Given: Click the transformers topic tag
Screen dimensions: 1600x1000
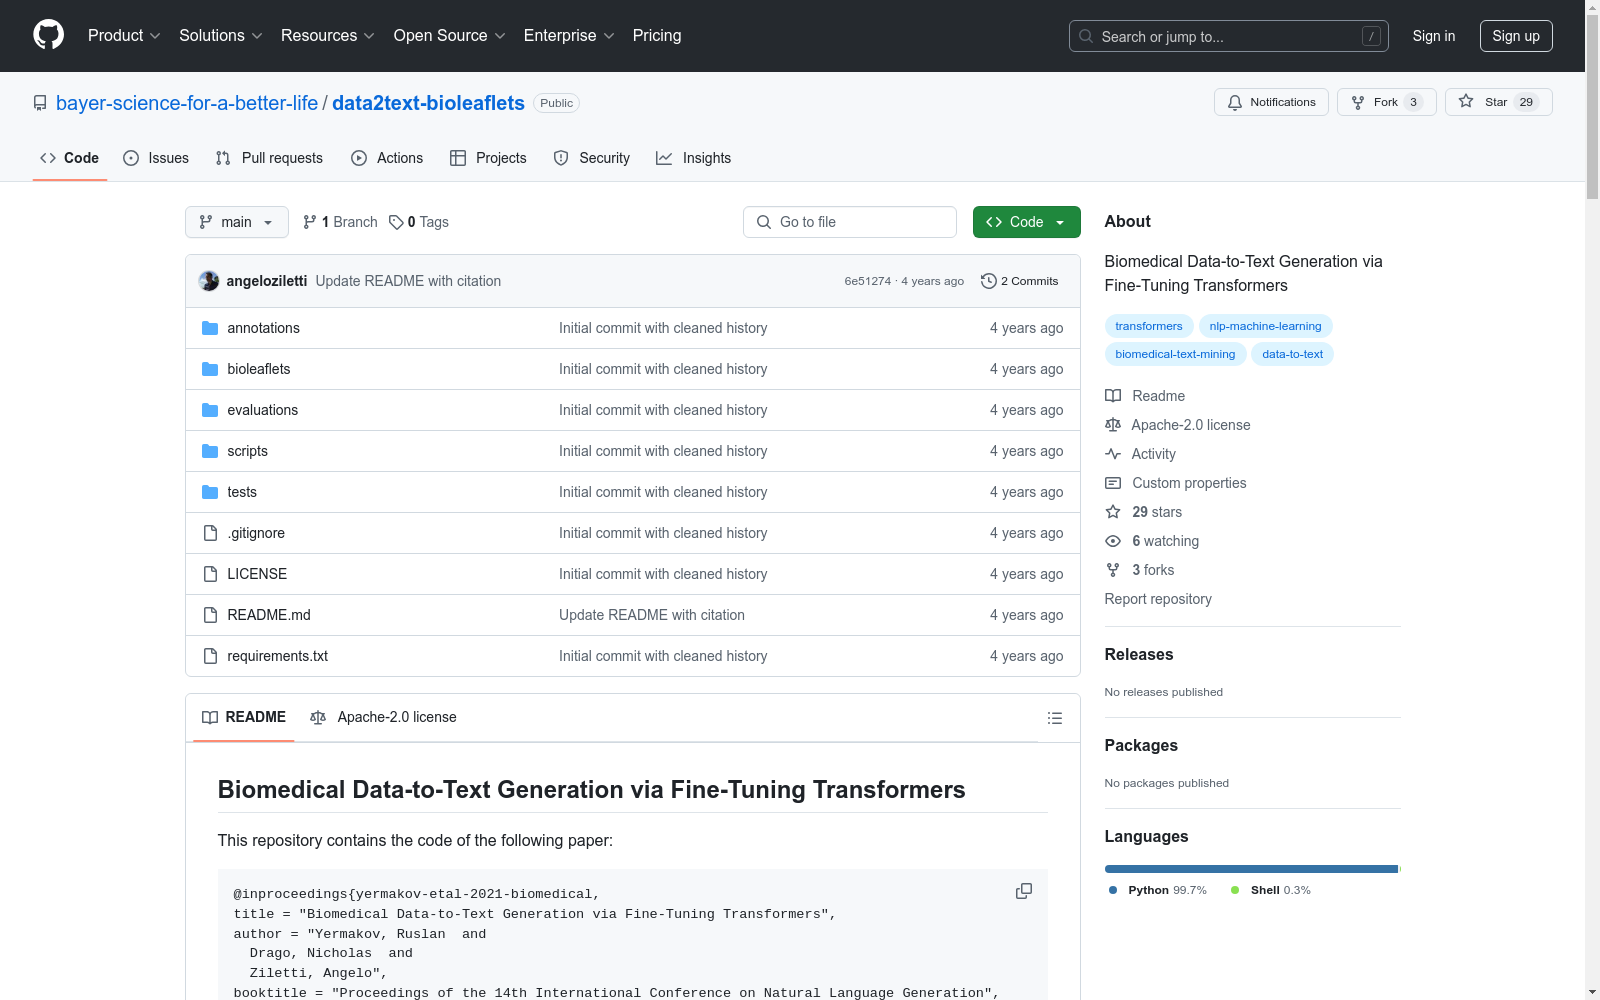Looking at the screenshot, I should [1149, 326].
